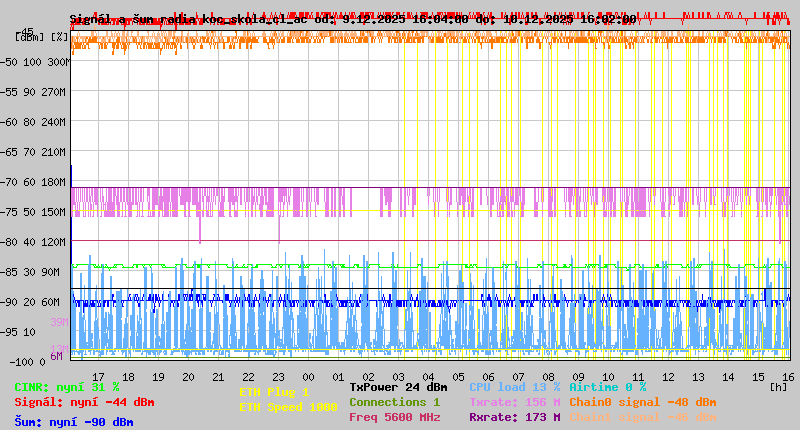Select the 'TxPower 24 dBm' legend label
The height and width of the screenshot is (430, 800).
pos(398,387)
